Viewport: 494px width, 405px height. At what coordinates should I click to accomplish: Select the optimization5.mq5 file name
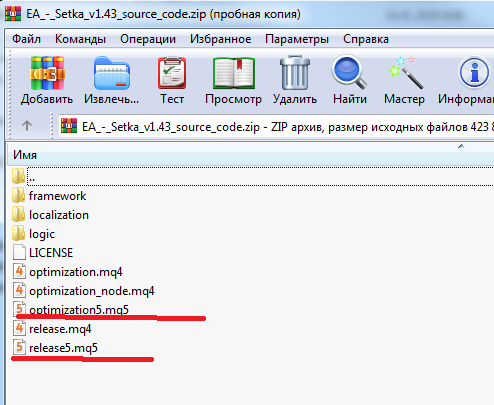[79, 310]
